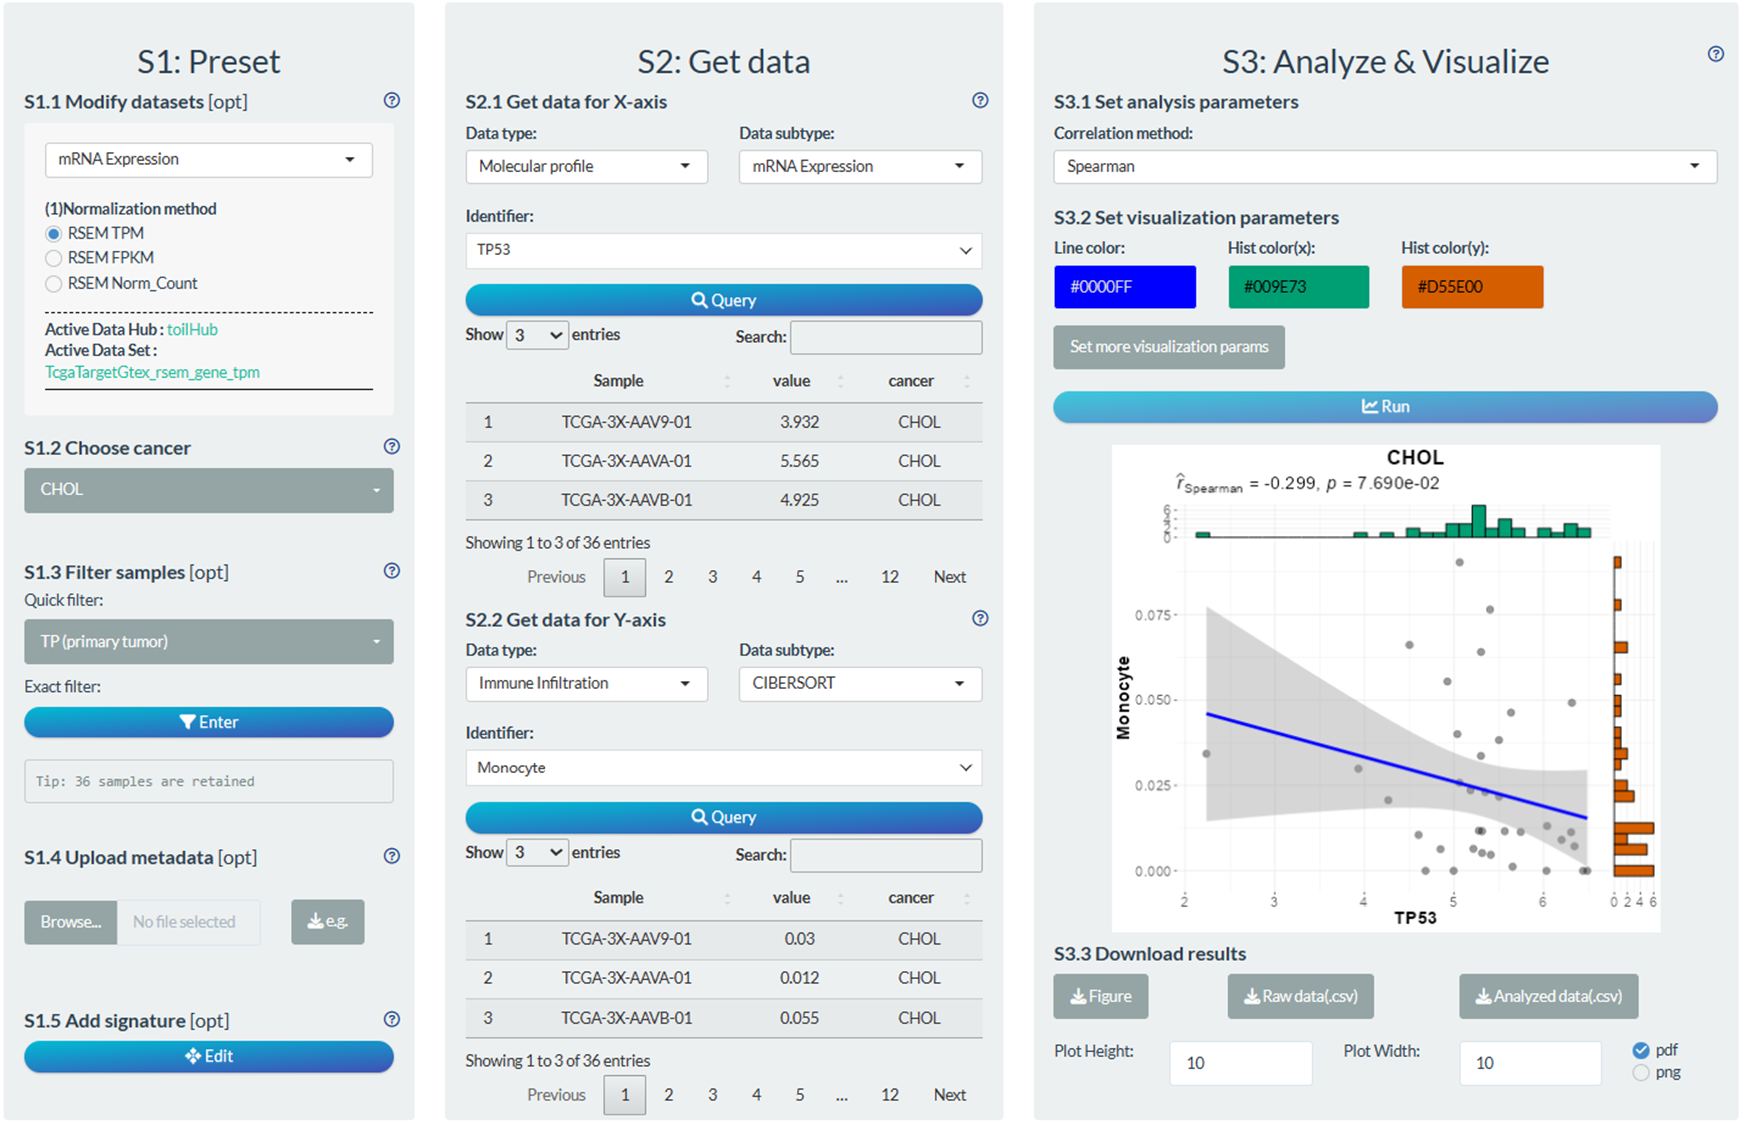
Task: Open help icon for S2.1 X-axis data
Action: [x=980, y=100]
